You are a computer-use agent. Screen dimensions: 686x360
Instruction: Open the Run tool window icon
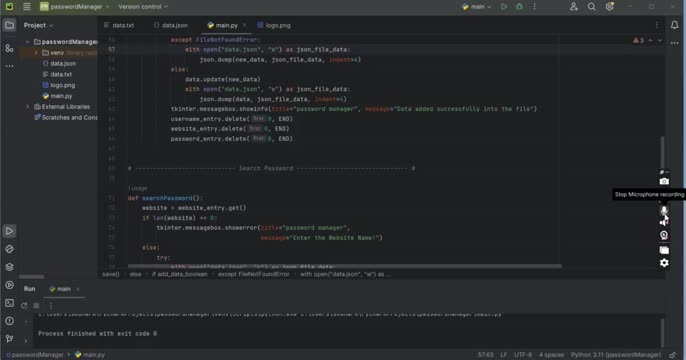click(x=9, y=231)
